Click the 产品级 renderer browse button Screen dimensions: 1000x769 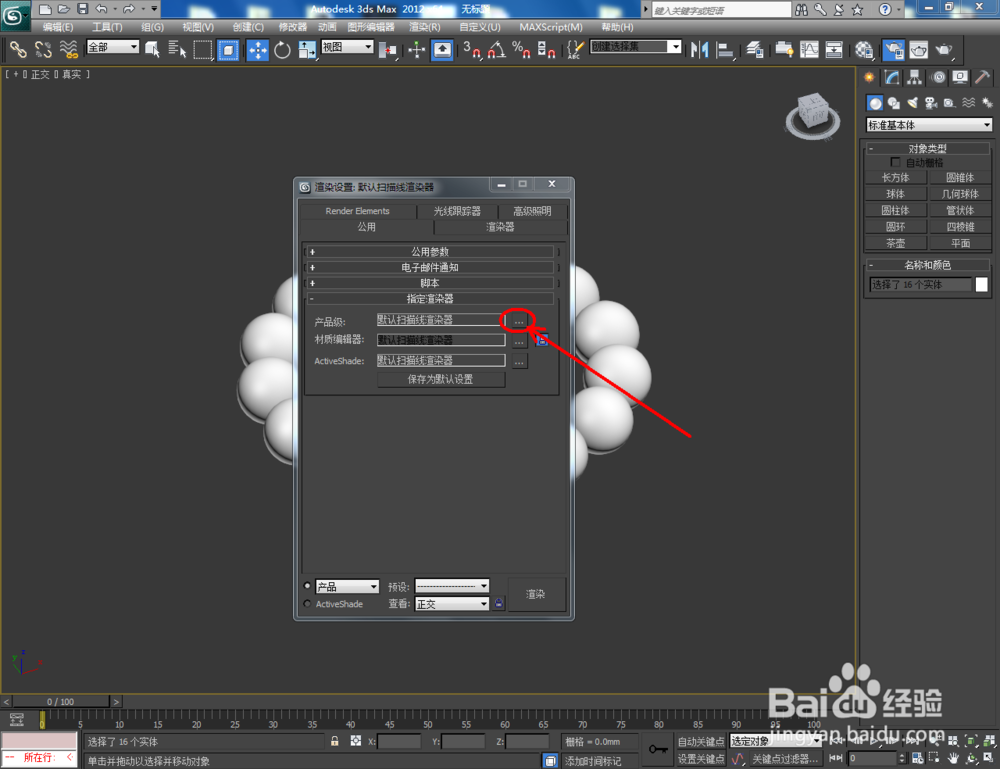click(519, 322)
